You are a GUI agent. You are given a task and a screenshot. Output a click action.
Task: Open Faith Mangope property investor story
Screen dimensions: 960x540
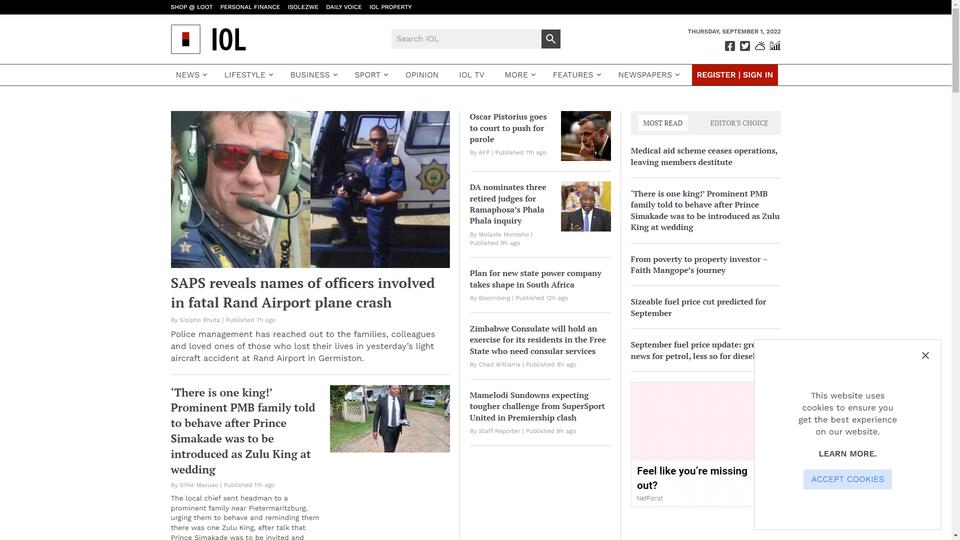click(699, 264)
